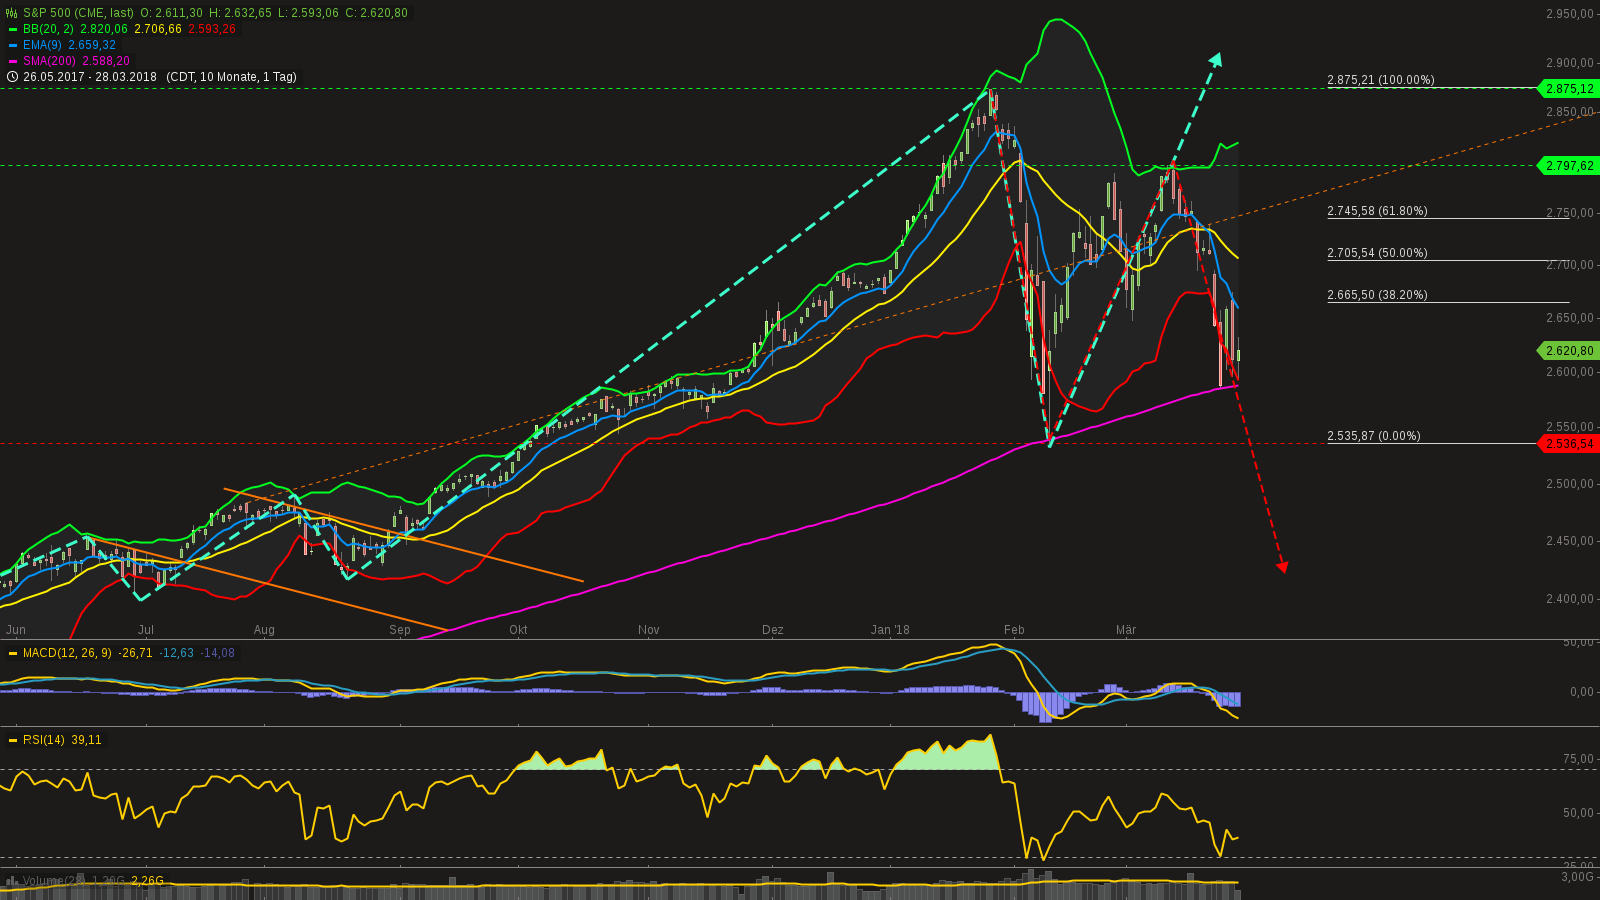
Task: Click the 2.500,00 price axis label
Action: pyautogui.click(x=1570, y=484)
